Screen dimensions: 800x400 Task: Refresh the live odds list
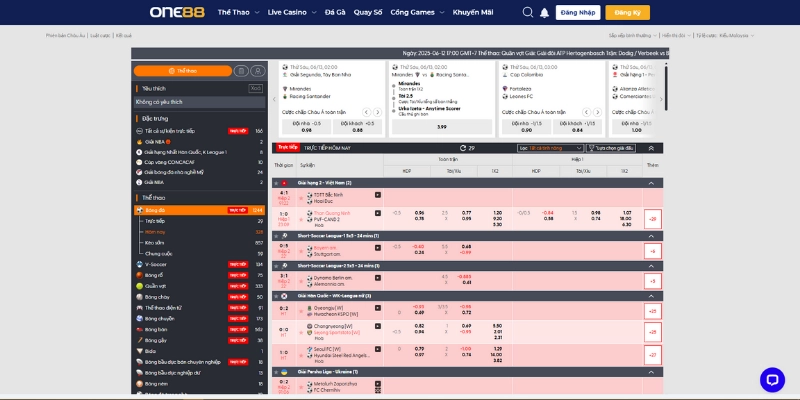(463, 148)
